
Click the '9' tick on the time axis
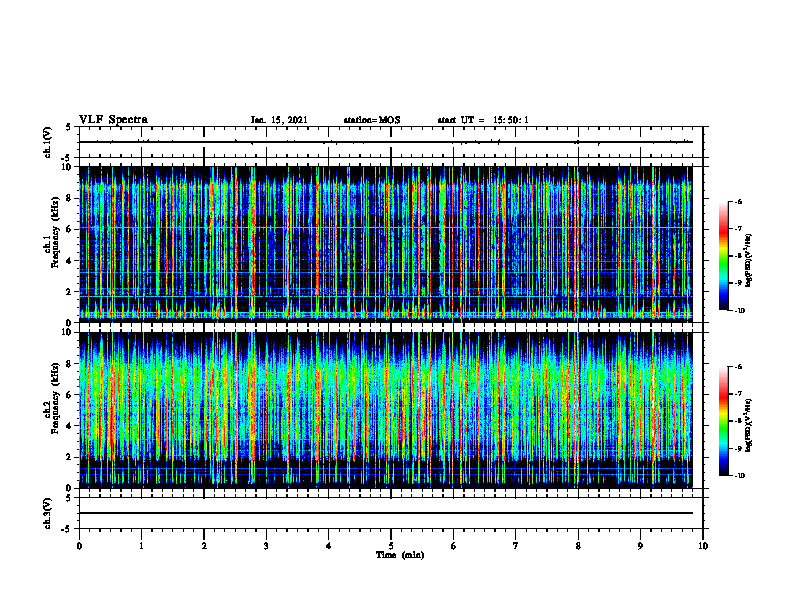640,546
